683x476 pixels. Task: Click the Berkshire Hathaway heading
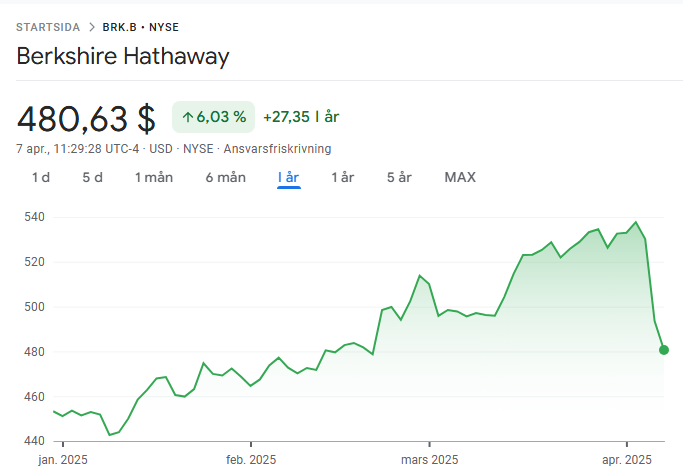coord(123,57)
